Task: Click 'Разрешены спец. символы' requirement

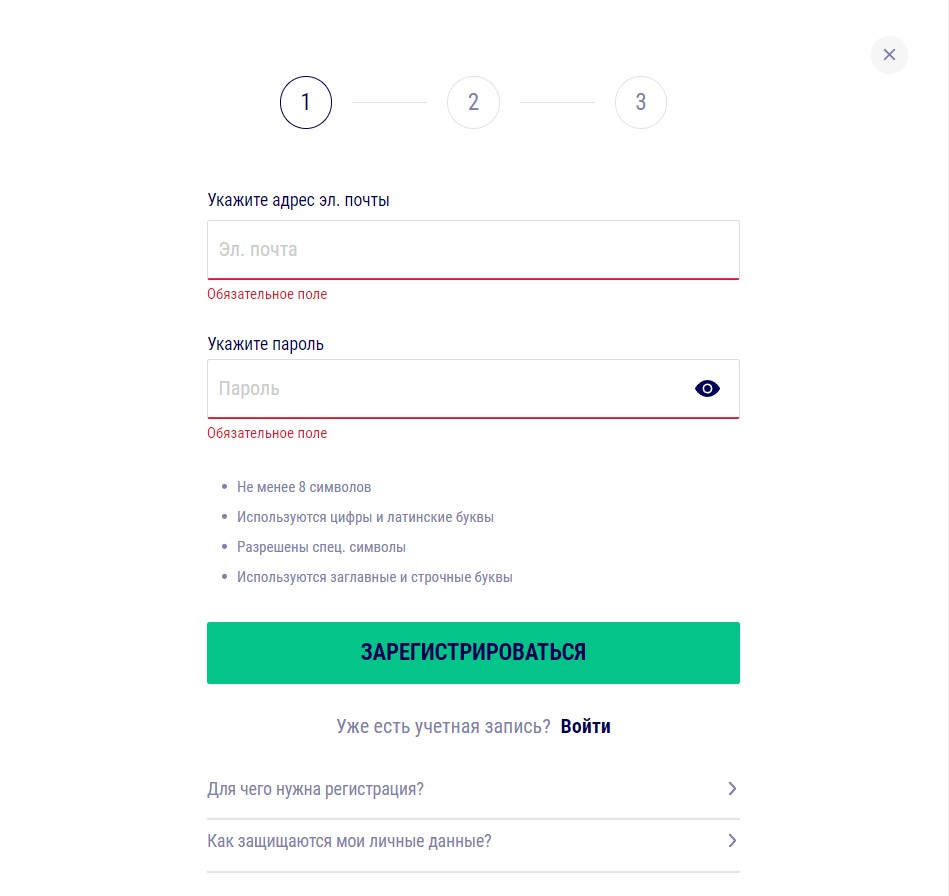Action: point(321,547)
